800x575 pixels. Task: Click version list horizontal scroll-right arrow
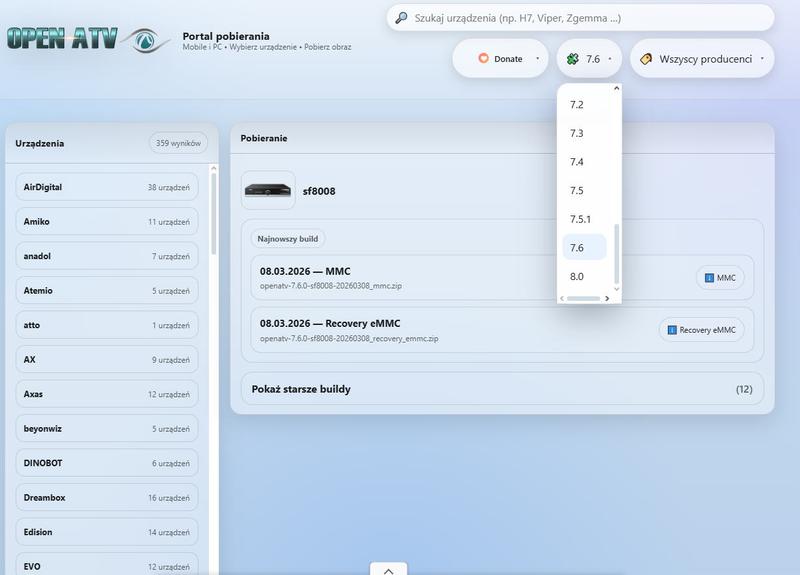click(607, 298)
